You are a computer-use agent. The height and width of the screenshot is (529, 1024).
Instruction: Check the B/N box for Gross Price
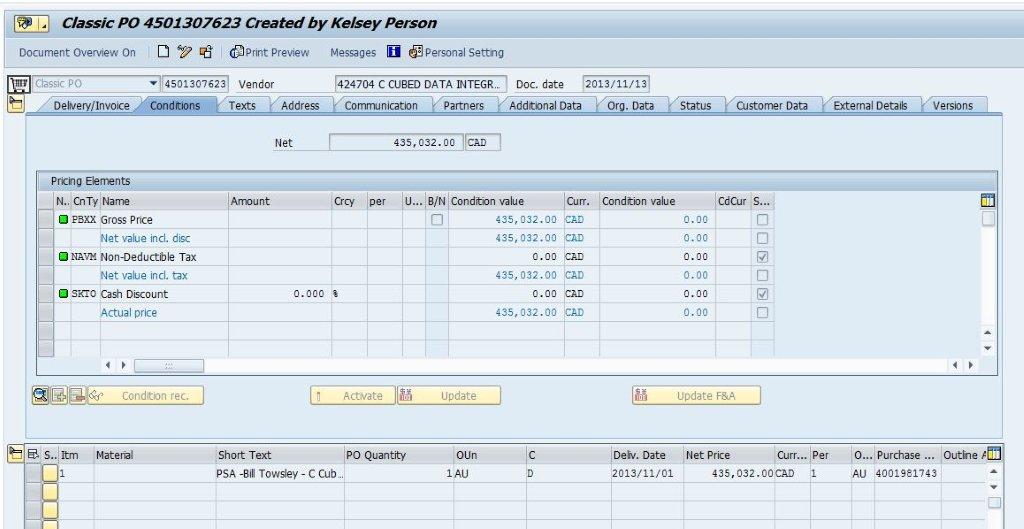[x=437, y=220]
